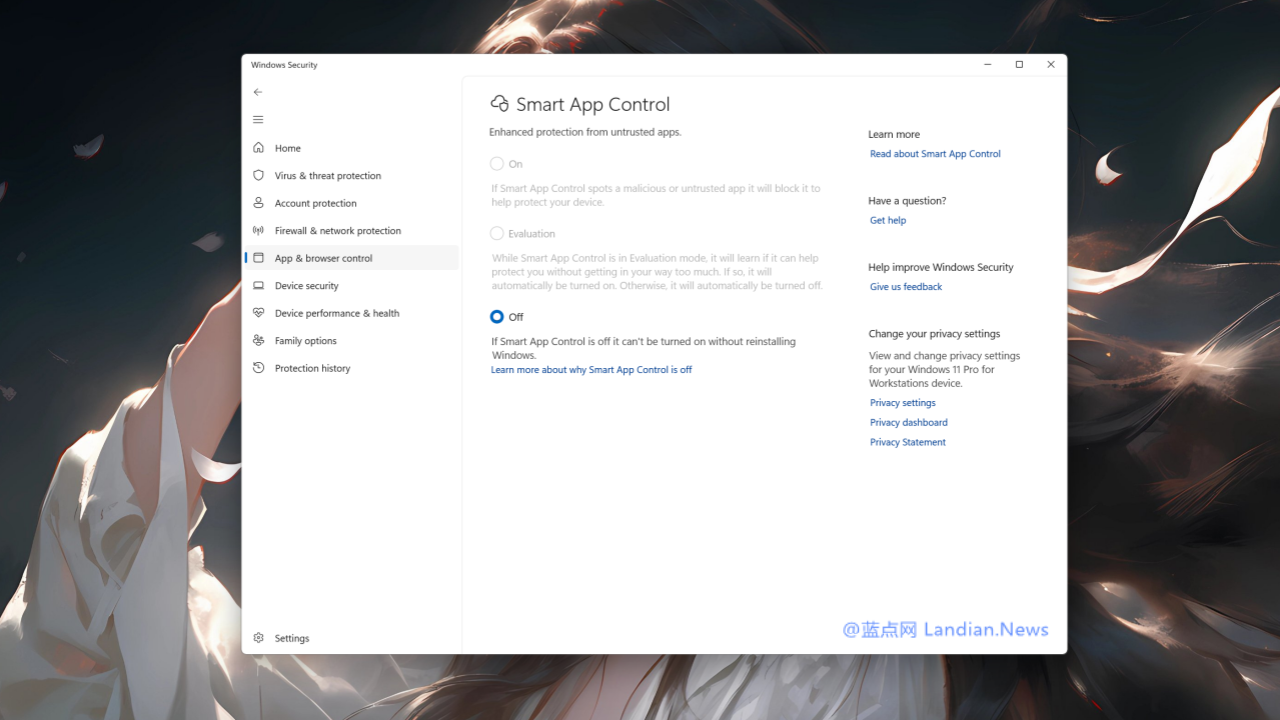The width and height of the screenshot is (1280, 720).
Task: Open Read about Smart App Control link
Action: click(935, 154)
